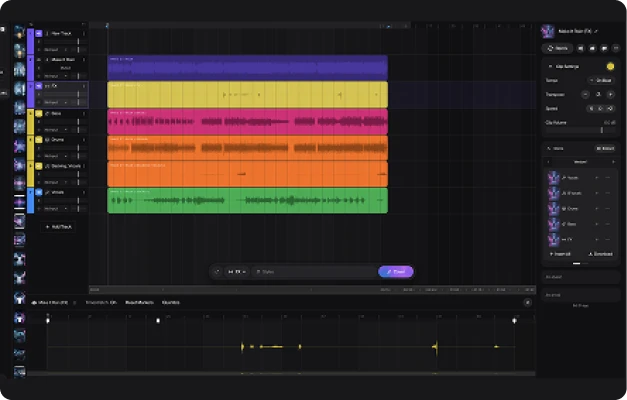Go to previous stems version arrow
The image size is (627, 400).
click(548, 162)
